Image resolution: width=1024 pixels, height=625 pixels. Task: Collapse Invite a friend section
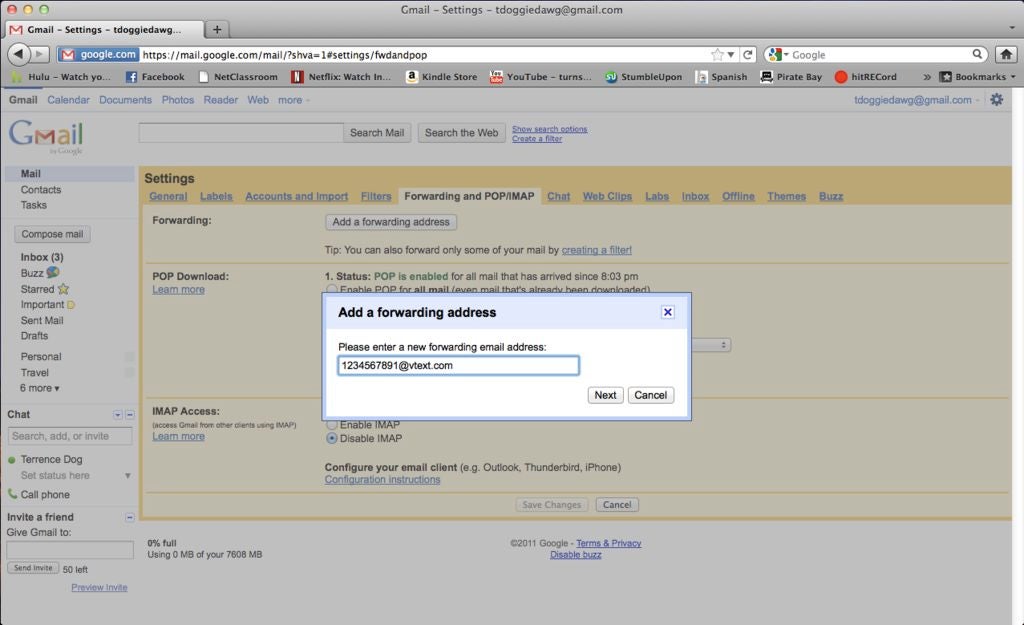click(129, 517)
